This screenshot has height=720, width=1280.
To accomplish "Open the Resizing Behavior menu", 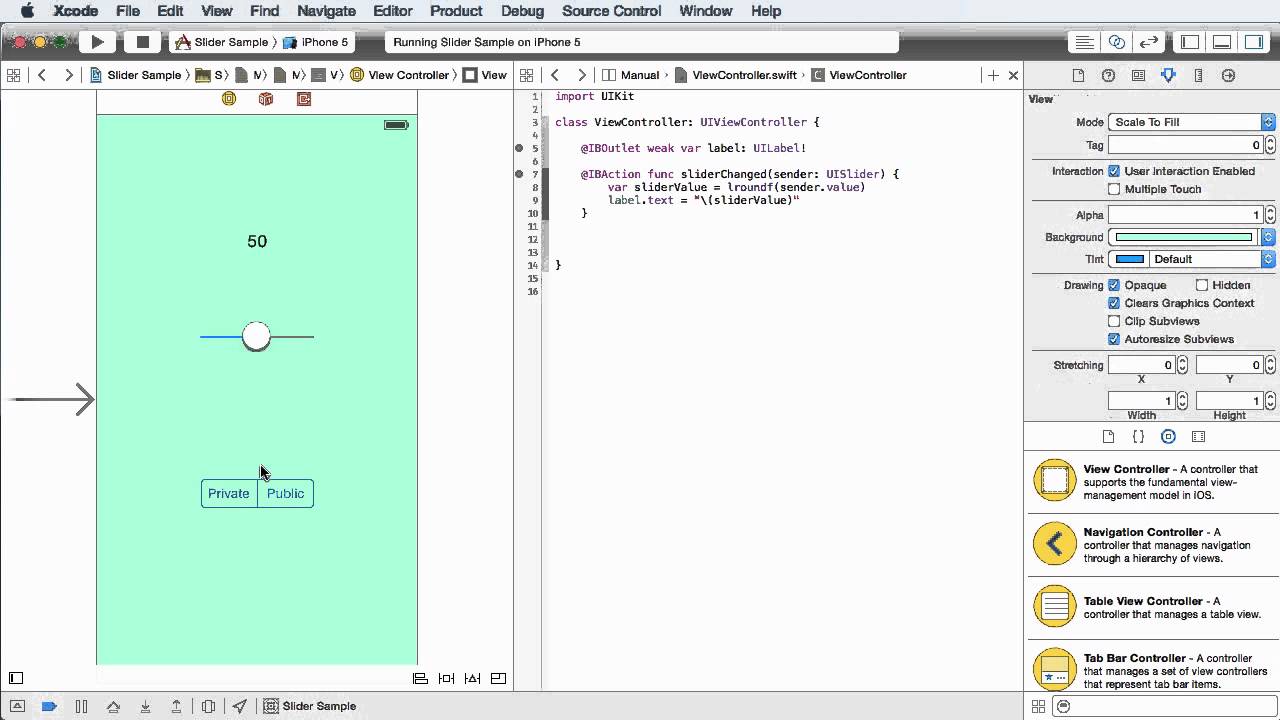I will pos(499,678).
